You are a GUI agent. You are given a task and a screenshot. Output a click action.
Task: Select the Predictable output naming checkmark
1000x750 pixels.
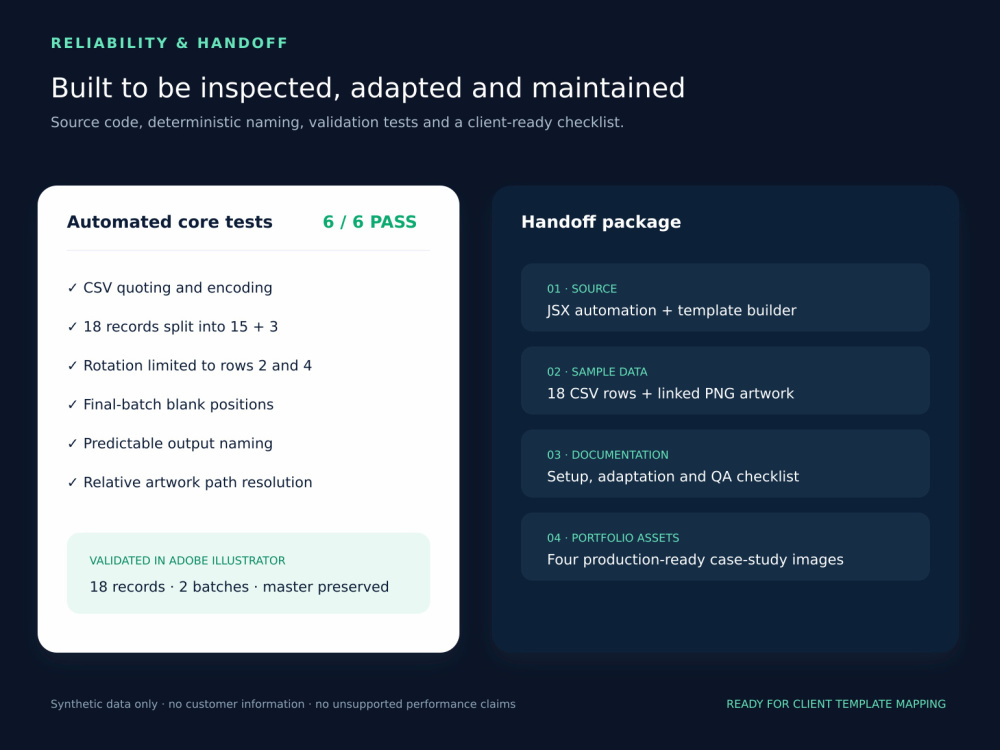coord(72,444)
